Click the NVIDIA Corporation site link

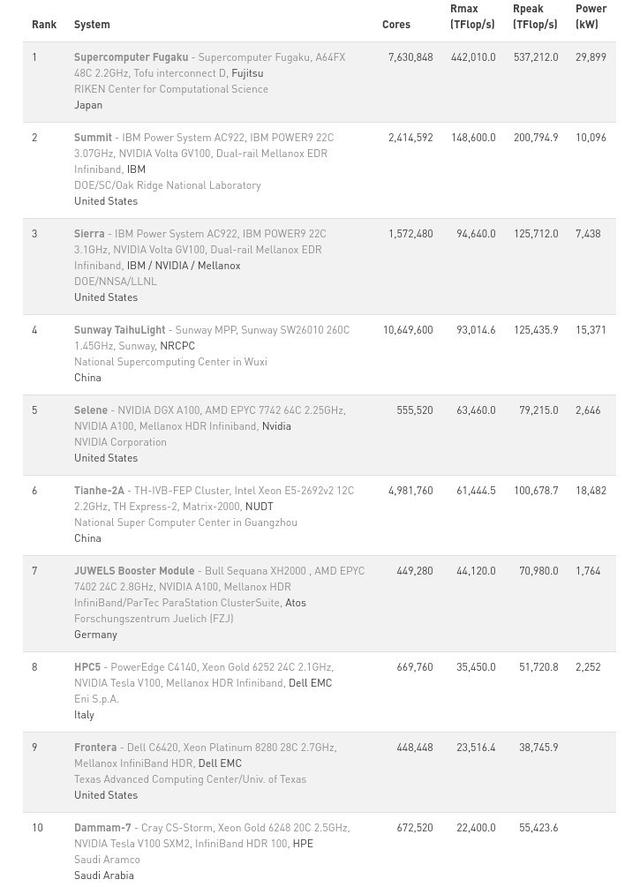[x=120, y=442]
